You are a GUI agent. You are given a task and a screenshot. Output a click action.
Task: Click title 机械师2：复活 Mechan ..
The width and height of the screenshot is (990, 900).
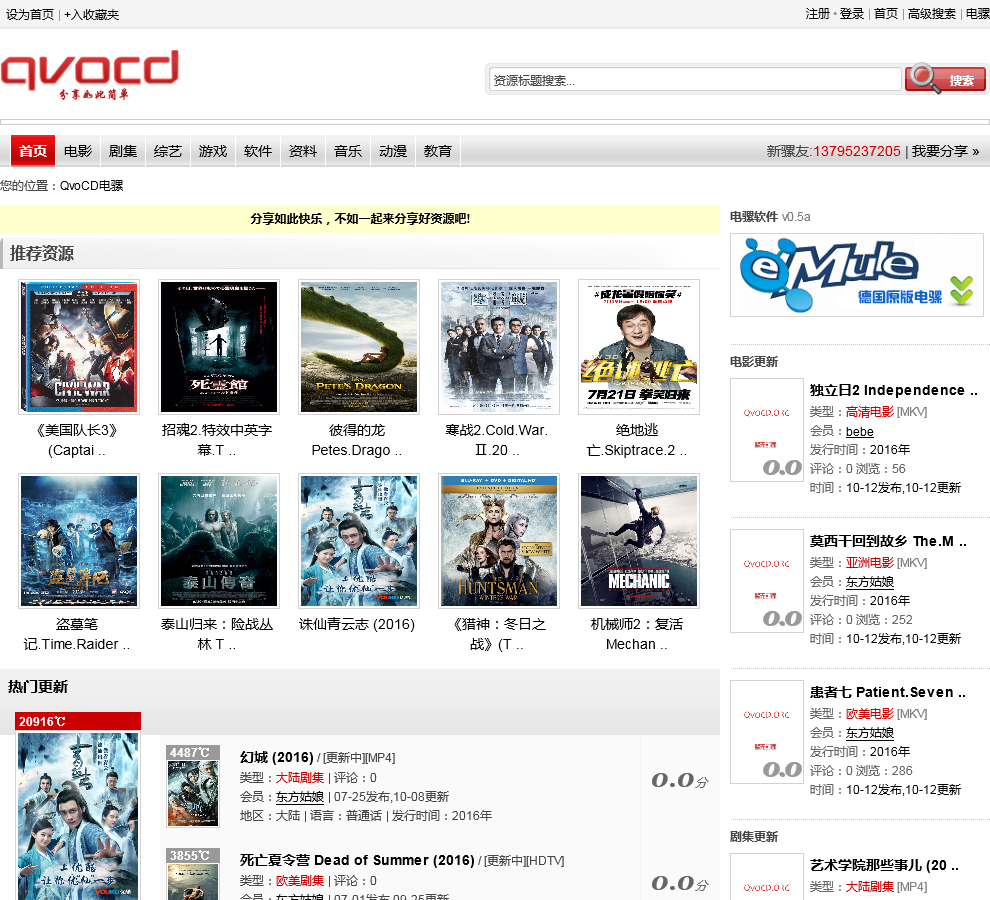click(636, 634)
